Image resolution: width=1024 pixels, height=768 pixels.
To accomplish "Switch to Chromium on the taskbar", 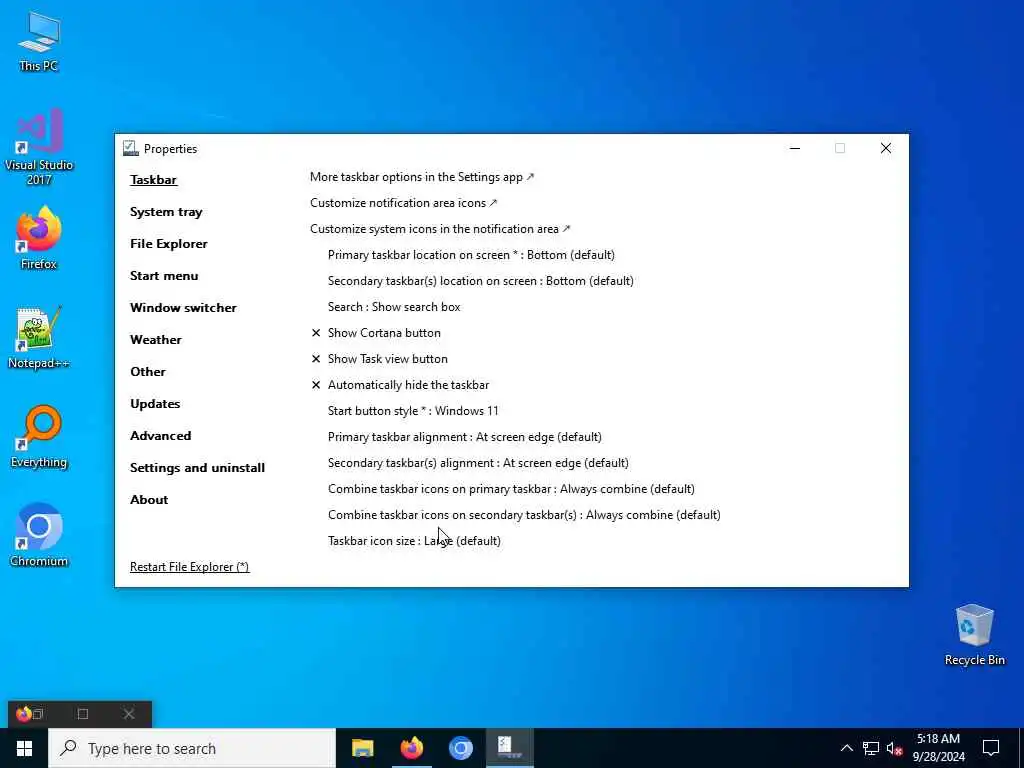I will 460,748.
